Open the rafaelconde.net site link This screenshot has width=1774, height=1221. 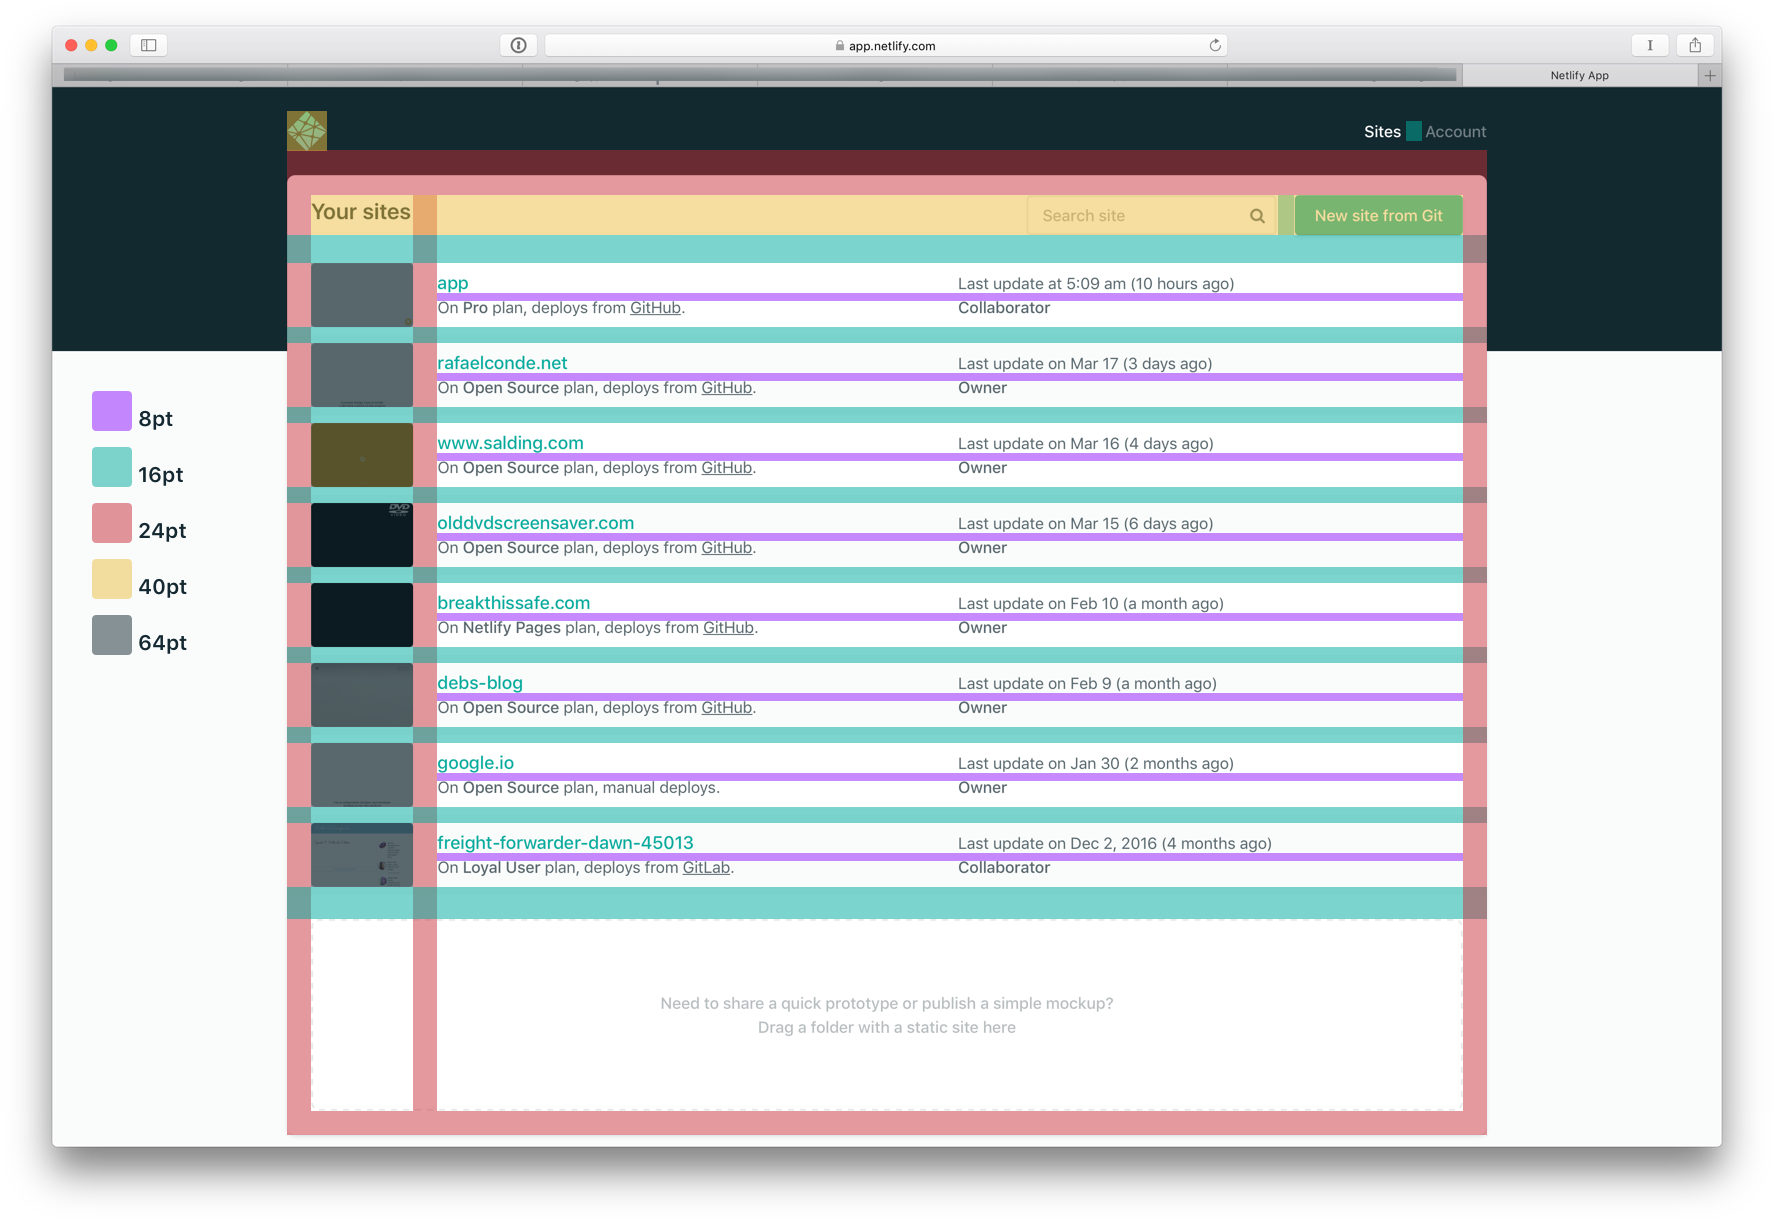(502, 362)
